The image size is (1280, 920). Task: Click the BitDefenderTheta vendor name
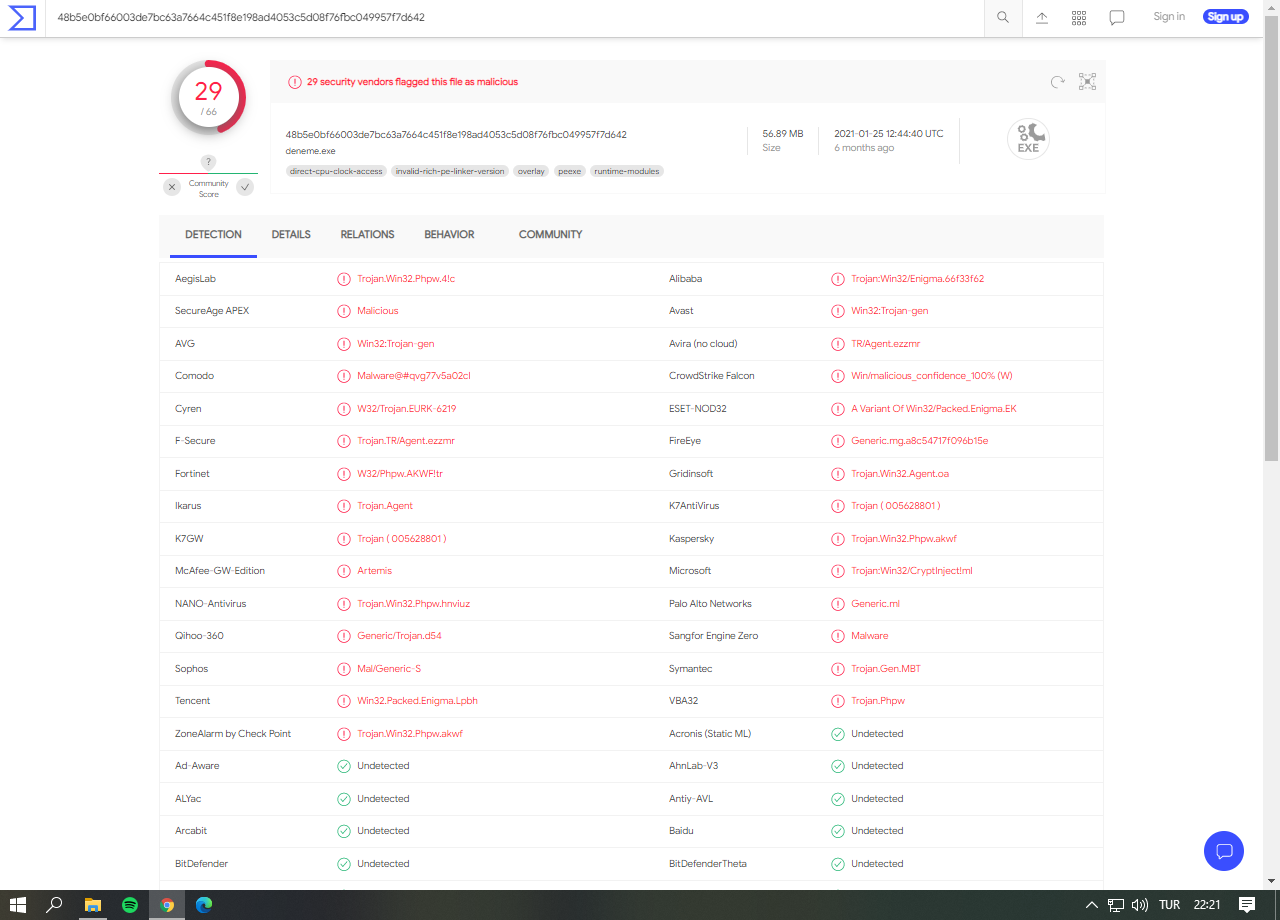pyautogui.click(x=708, y=864)
